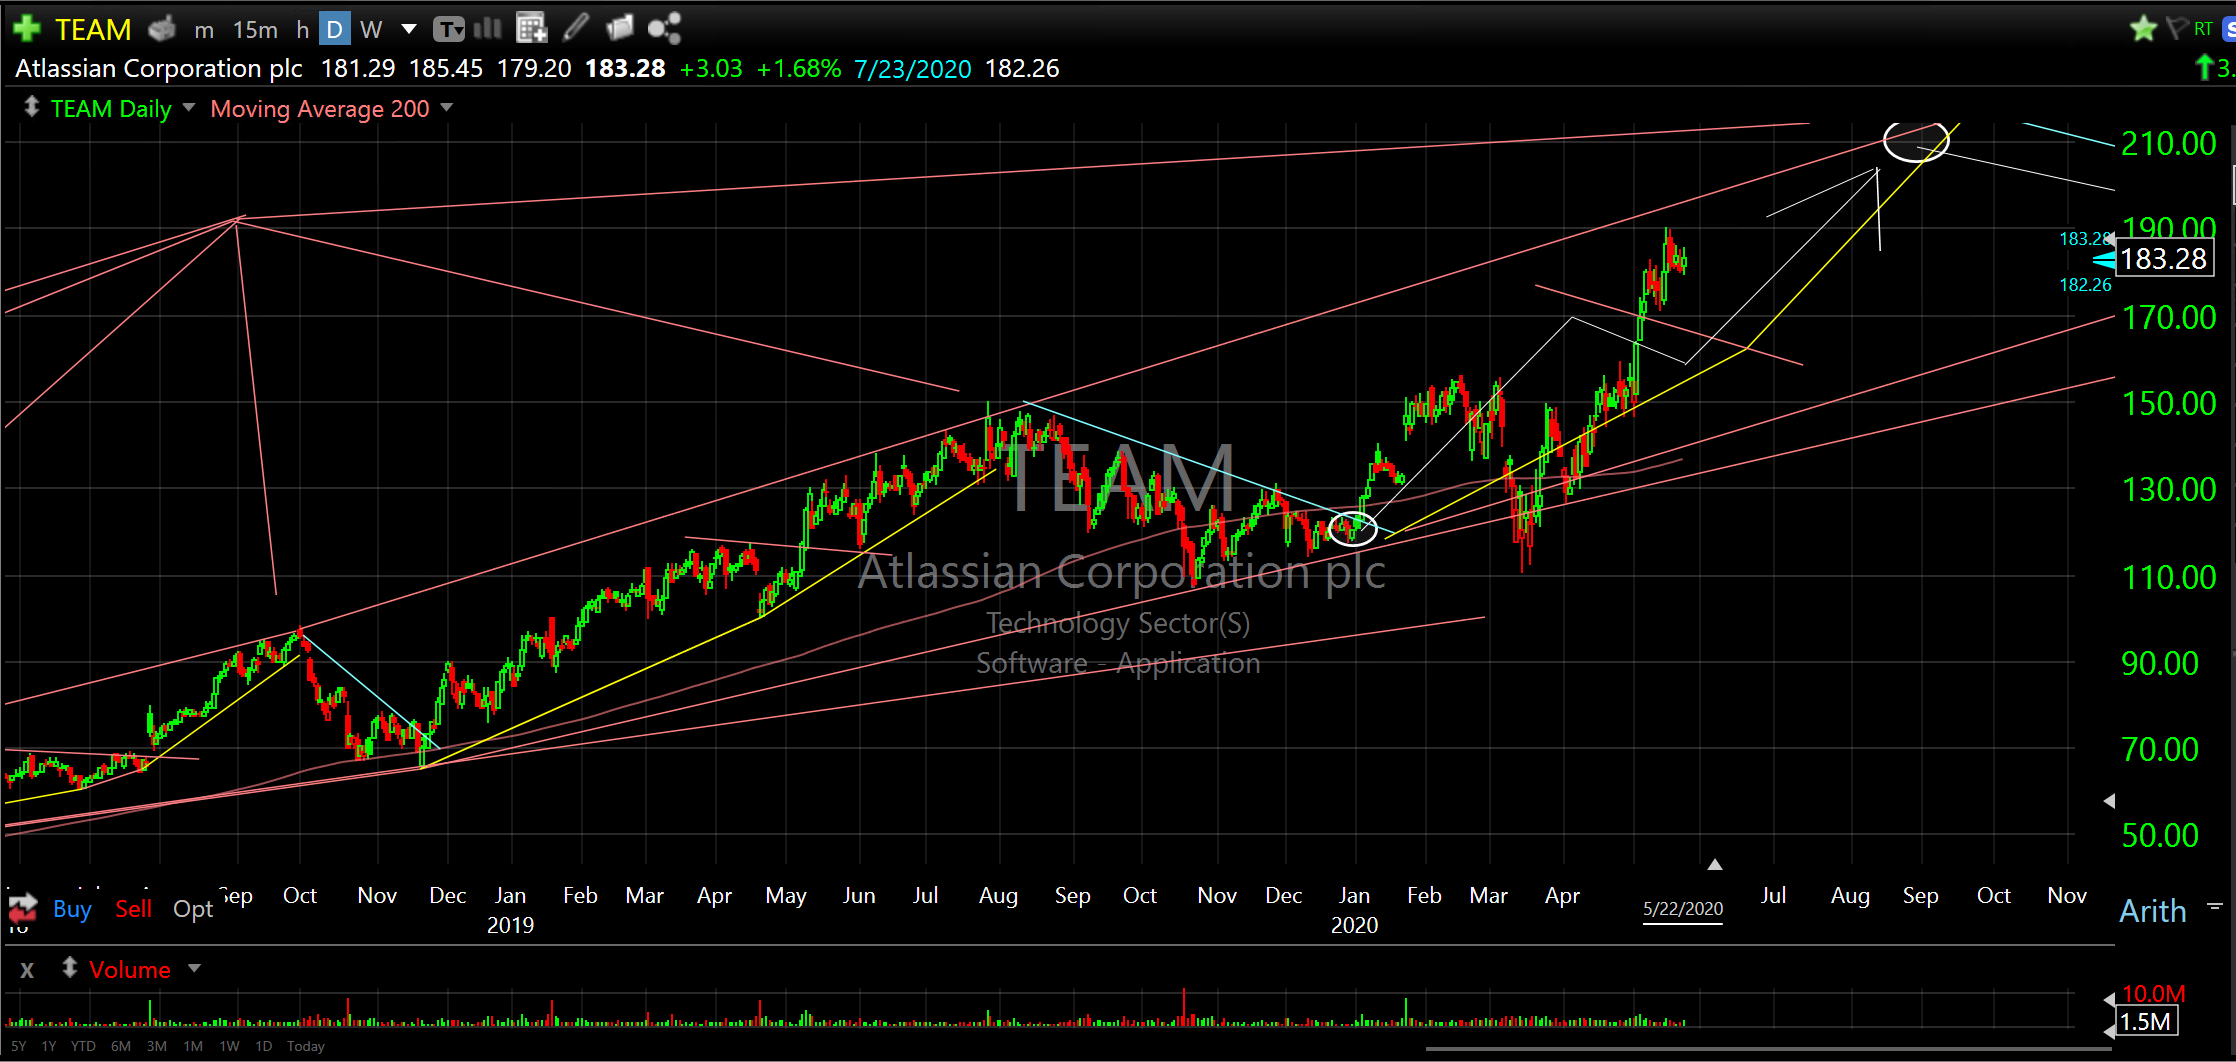Screen dimensions: 2236x1062
Task: Select the pencil drawing tools icon
Action: 576,29
